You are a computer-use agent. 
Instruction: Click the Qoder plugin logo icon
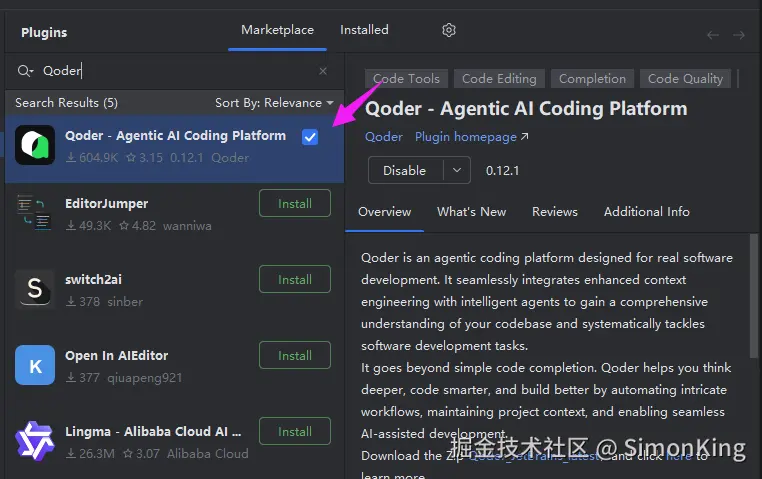tap(35, 145)
